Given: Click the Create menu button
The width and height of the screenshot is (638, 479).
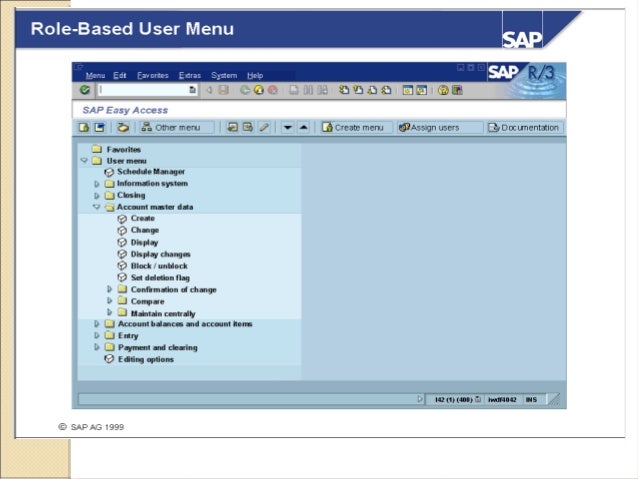Looking at the screenshot, I should coord(356,127).
